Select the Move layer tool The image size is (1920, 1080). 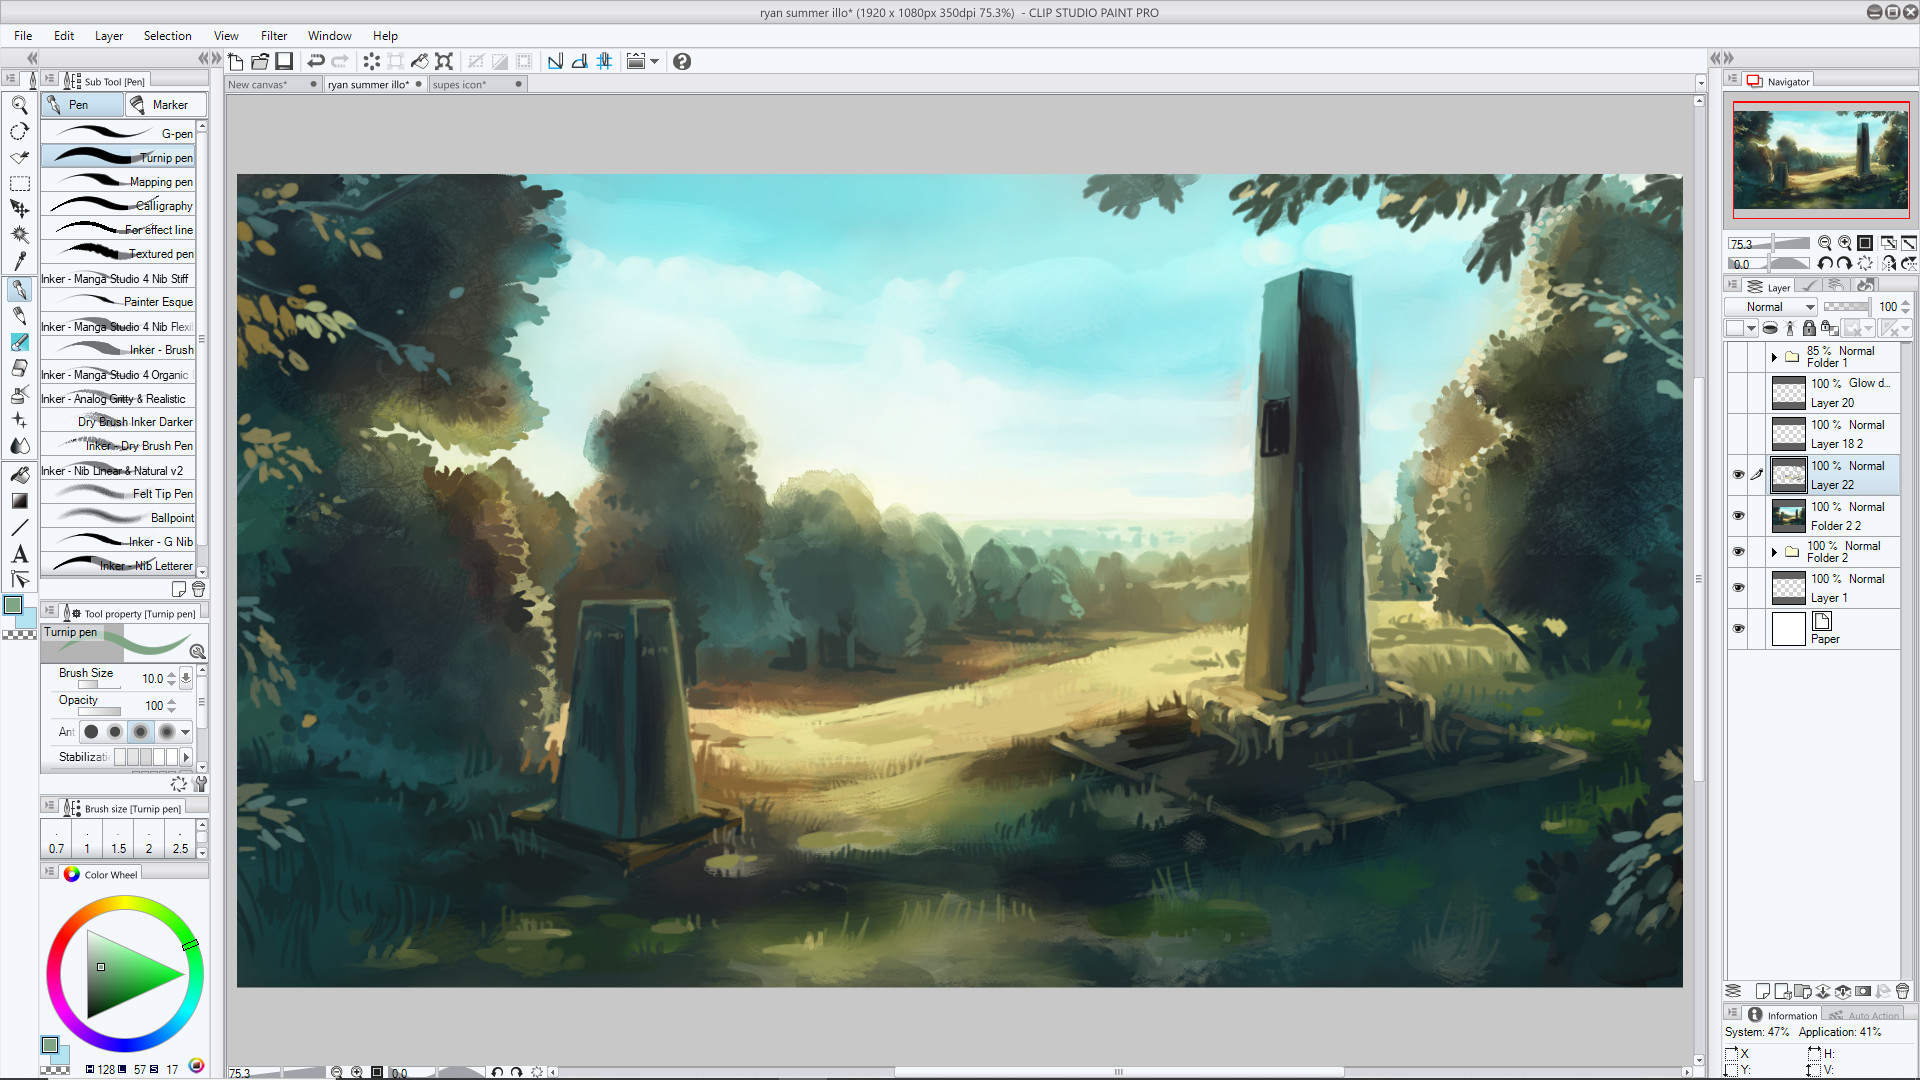(19, 209)
